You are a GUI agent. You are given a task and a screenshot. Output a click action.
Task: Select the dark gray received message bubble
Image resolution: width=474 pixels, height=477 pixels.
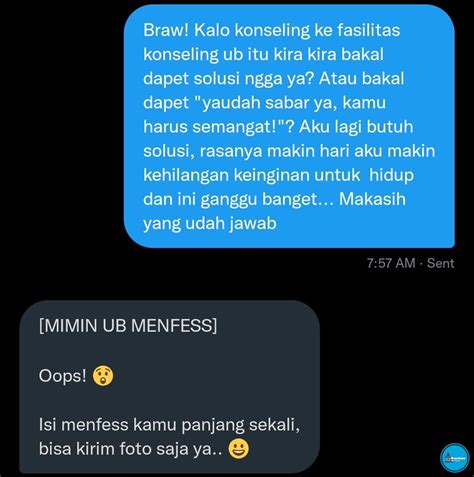coord(169,387)
